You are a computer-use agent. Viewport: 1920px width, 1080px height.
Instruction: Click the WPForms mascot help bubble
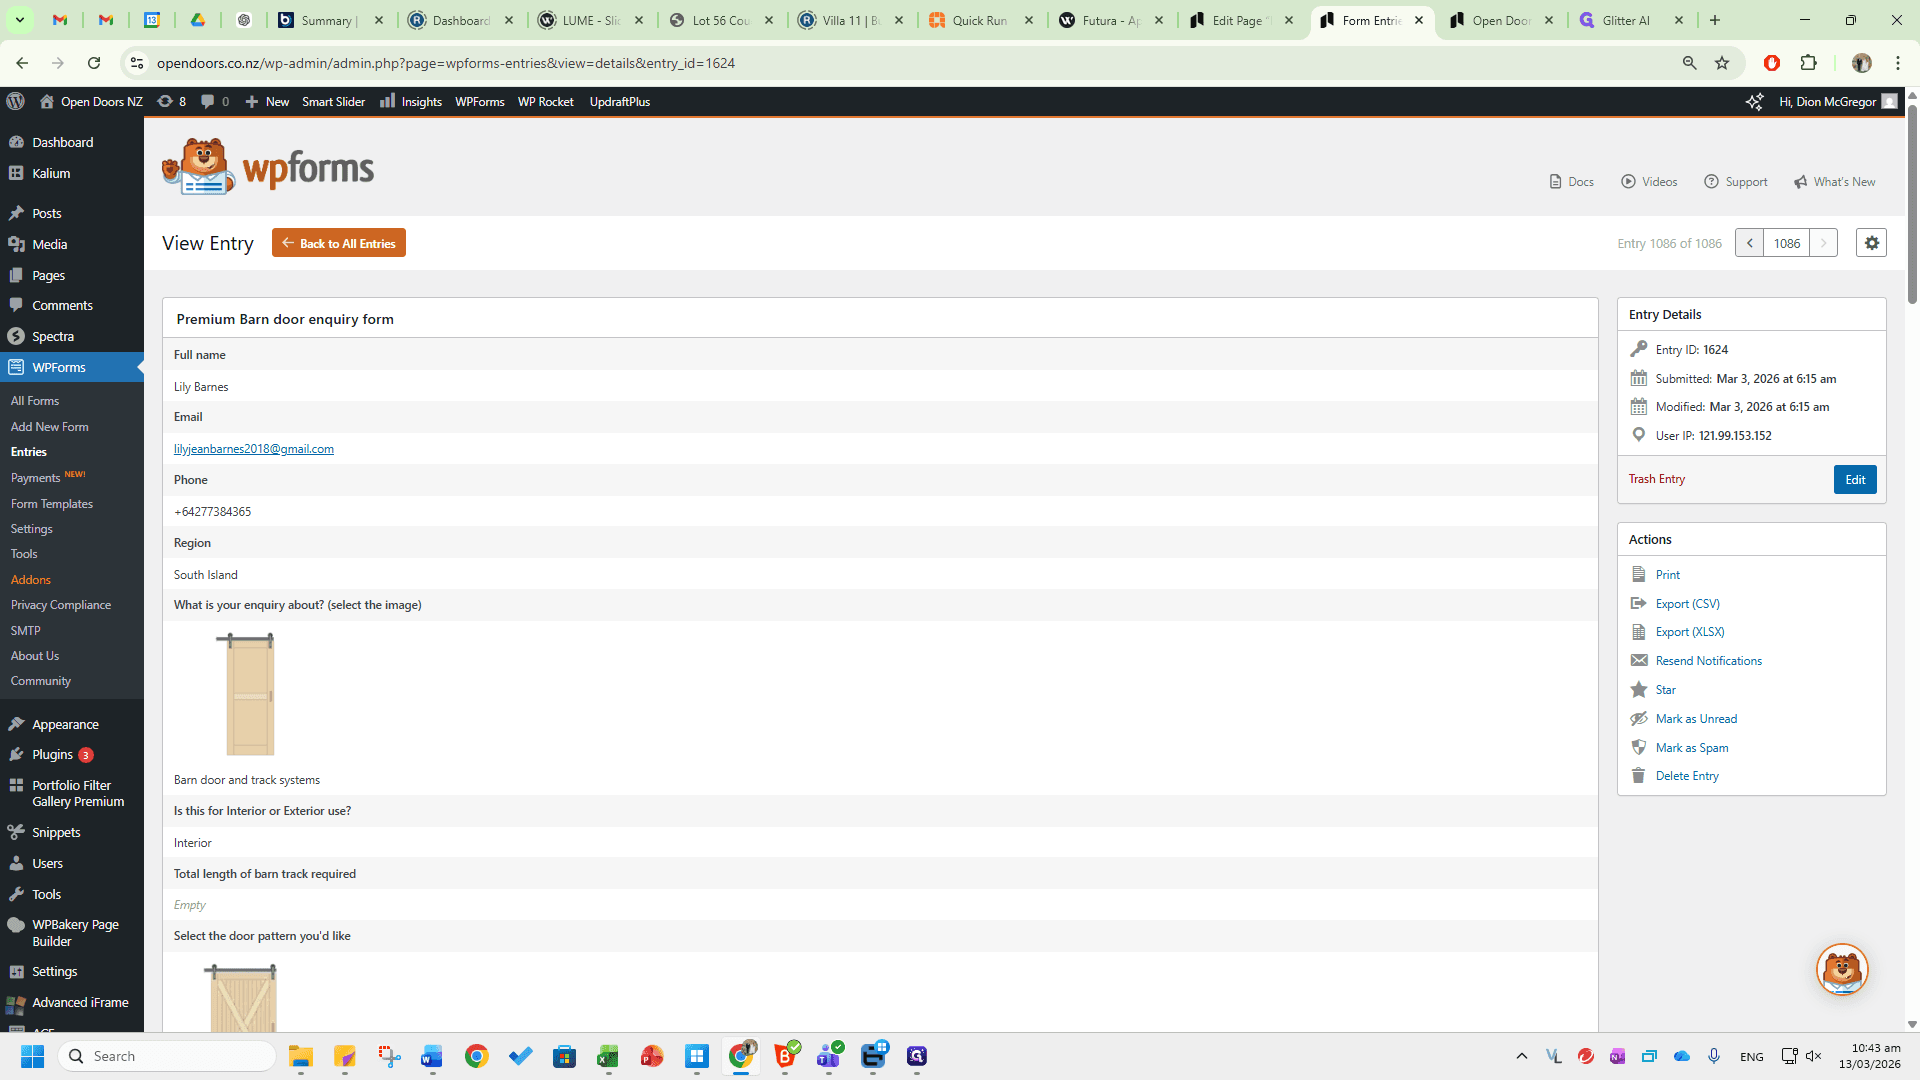(x=1842, y=969)
